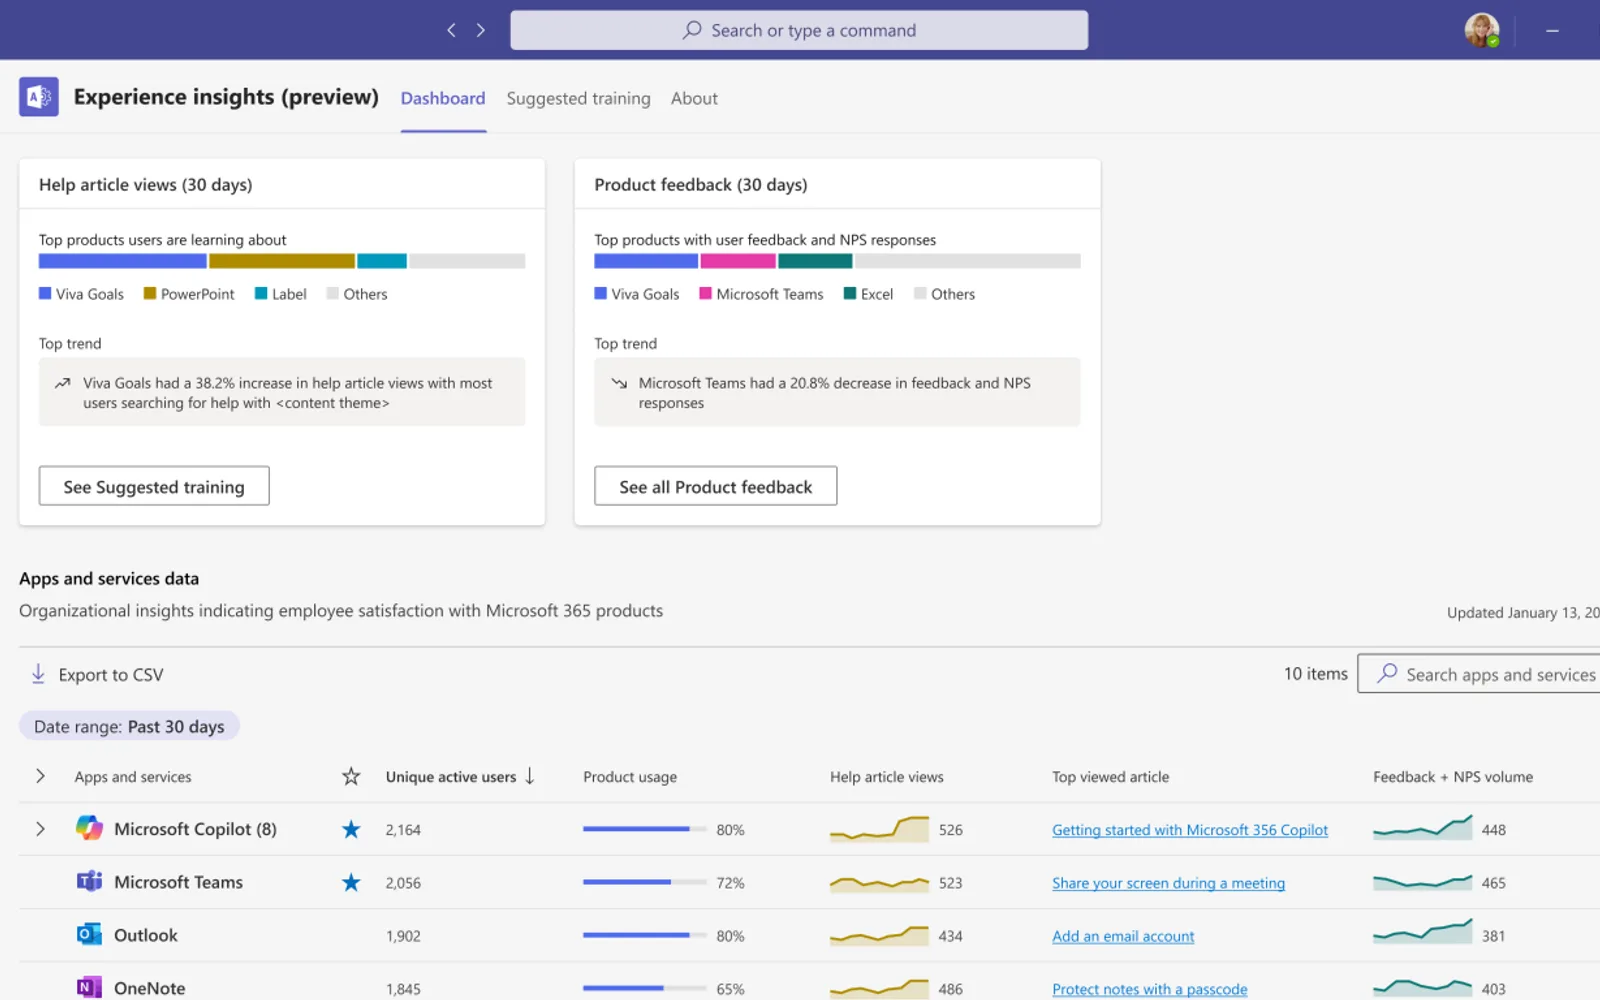The height and width of the screenshot is (1000, 1600).
Task: Click the pink Microsoft Teams feedback bar segment
Action: pos(738,261)
